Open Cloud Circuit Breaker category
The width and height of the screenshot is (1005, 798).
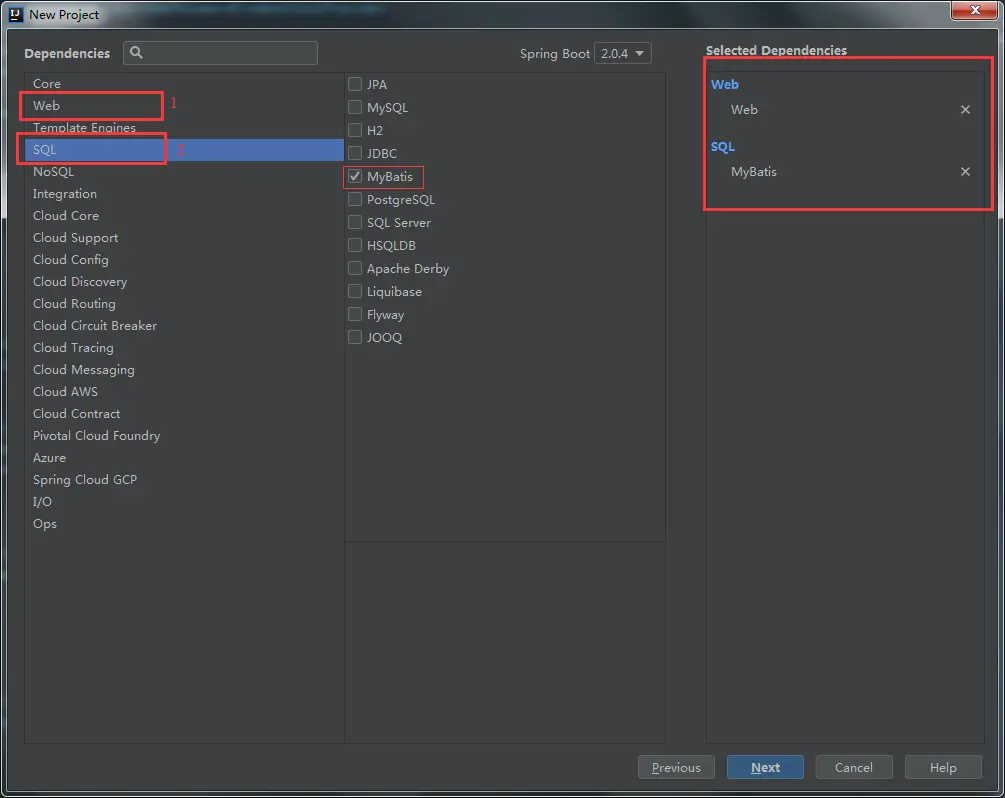[184, 326]
